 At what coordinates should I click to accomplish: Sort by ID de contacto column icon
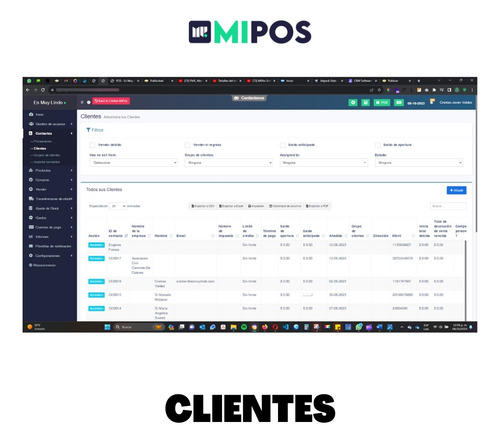126,236
